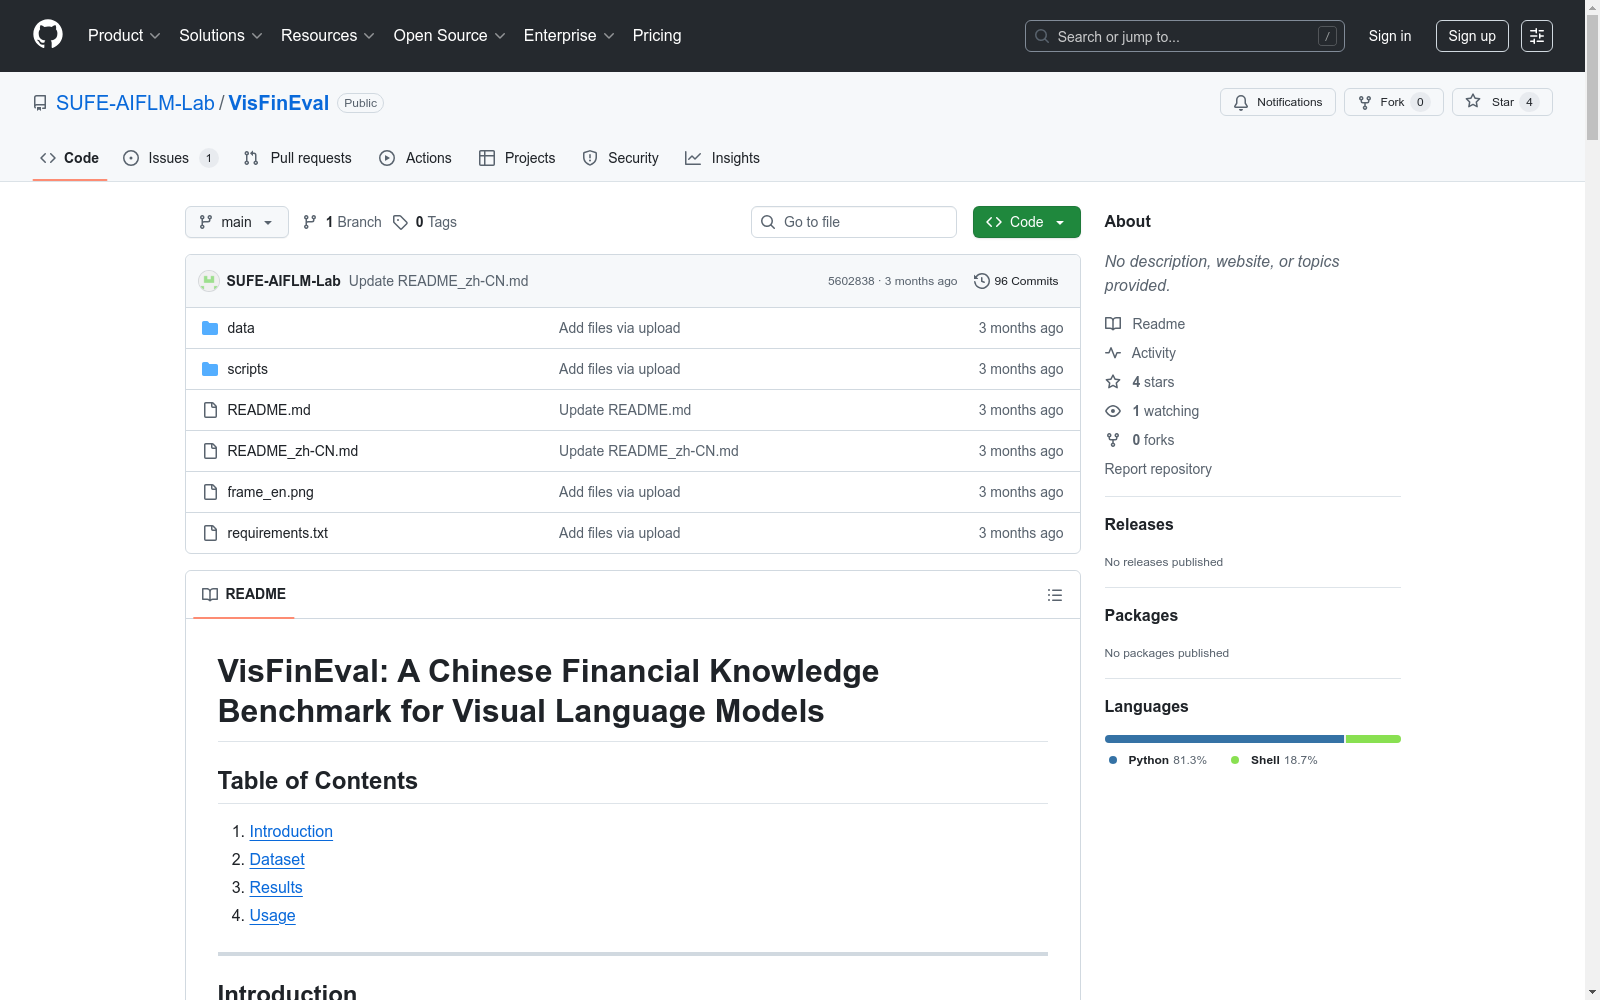Click the eye icon next to watching
Image resolution: width=1600 pixels, height=1000 pixels.
[1113, 411]
